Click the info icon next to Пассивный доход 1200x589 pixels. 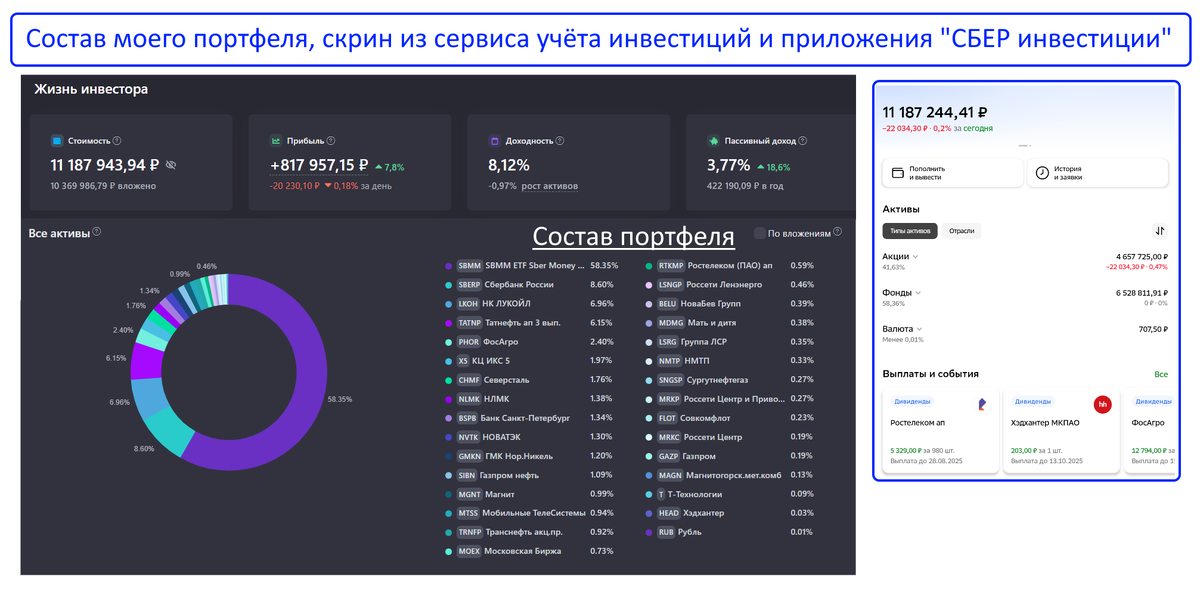pyautogui.click(x=804, y=141)
